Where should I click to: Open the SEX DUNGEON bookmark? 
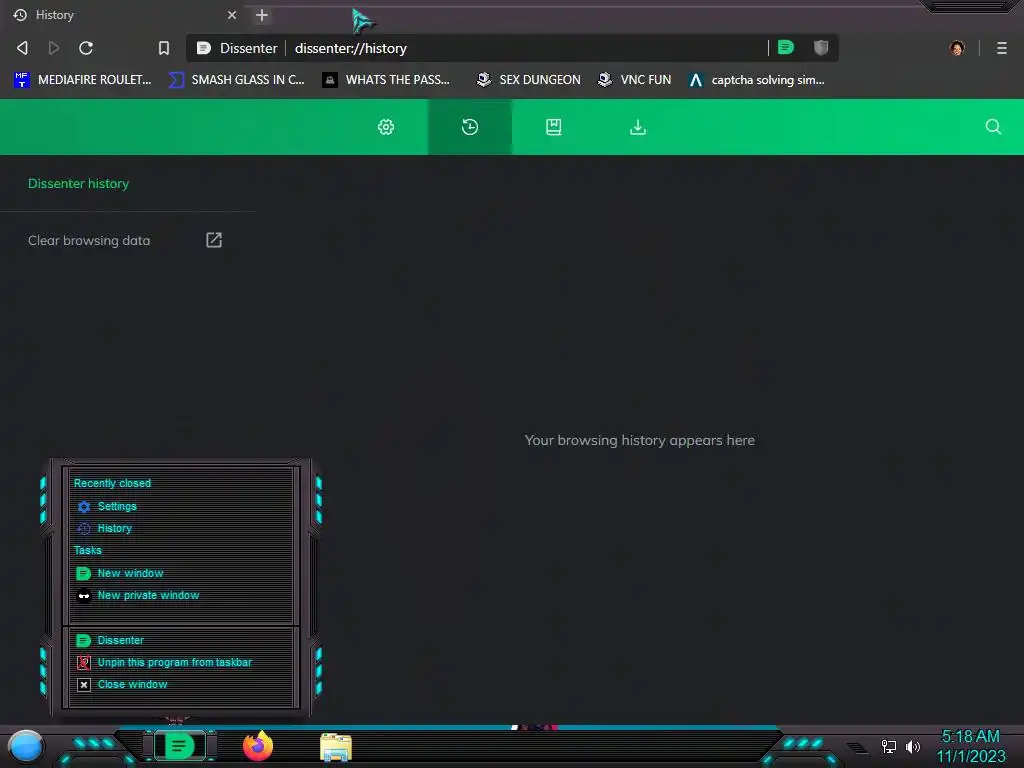(528, 80)
